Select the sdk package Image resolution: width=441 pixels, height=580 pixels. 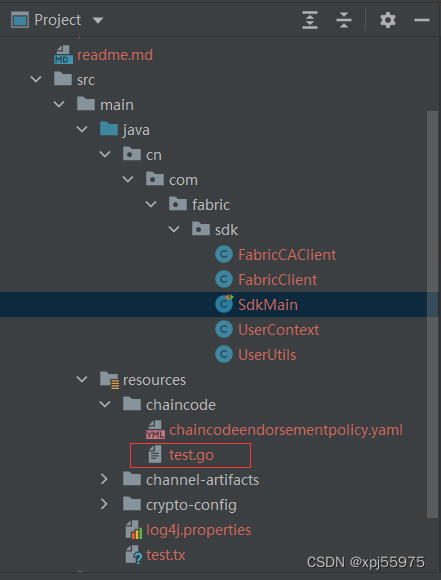click(226, 230)
